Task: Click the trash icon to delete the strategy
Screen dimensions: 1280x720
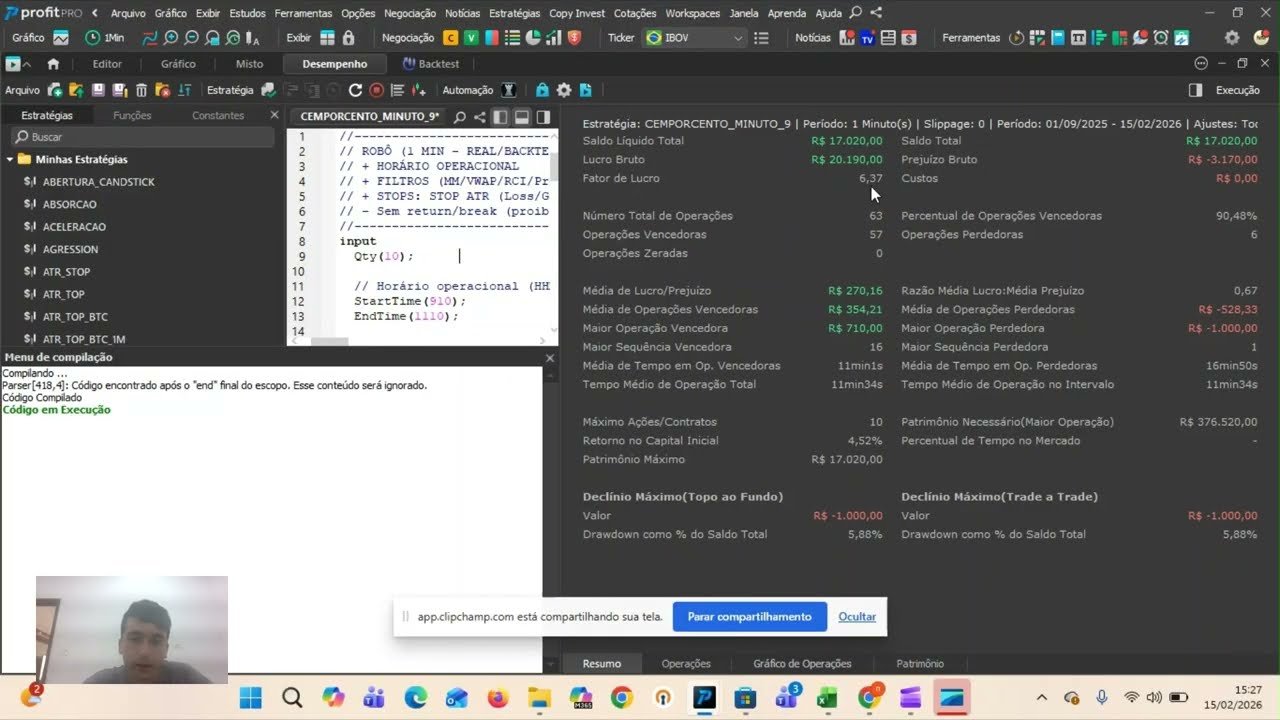Action: pyautogui.click(x=141, y=89)
